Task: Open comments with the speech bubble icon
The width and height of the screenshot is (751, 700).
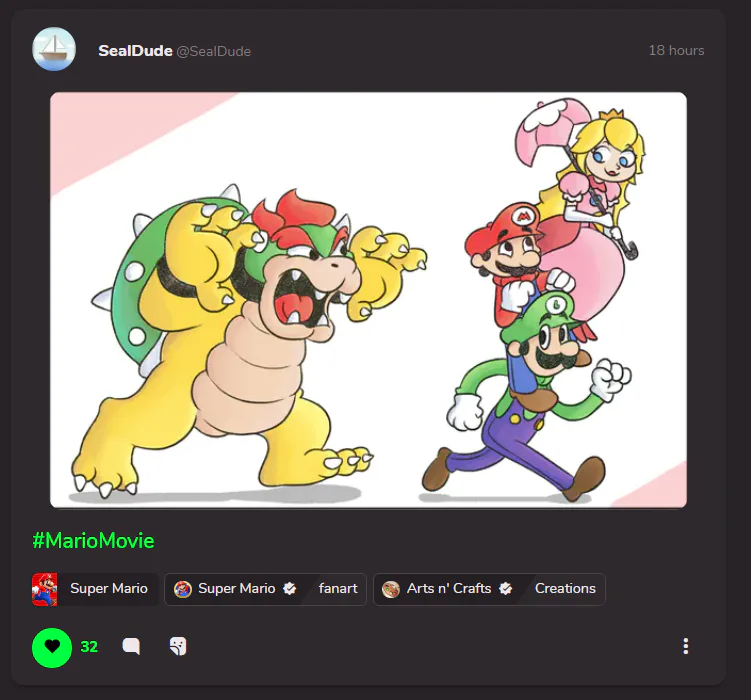Action: pos(131,646)
